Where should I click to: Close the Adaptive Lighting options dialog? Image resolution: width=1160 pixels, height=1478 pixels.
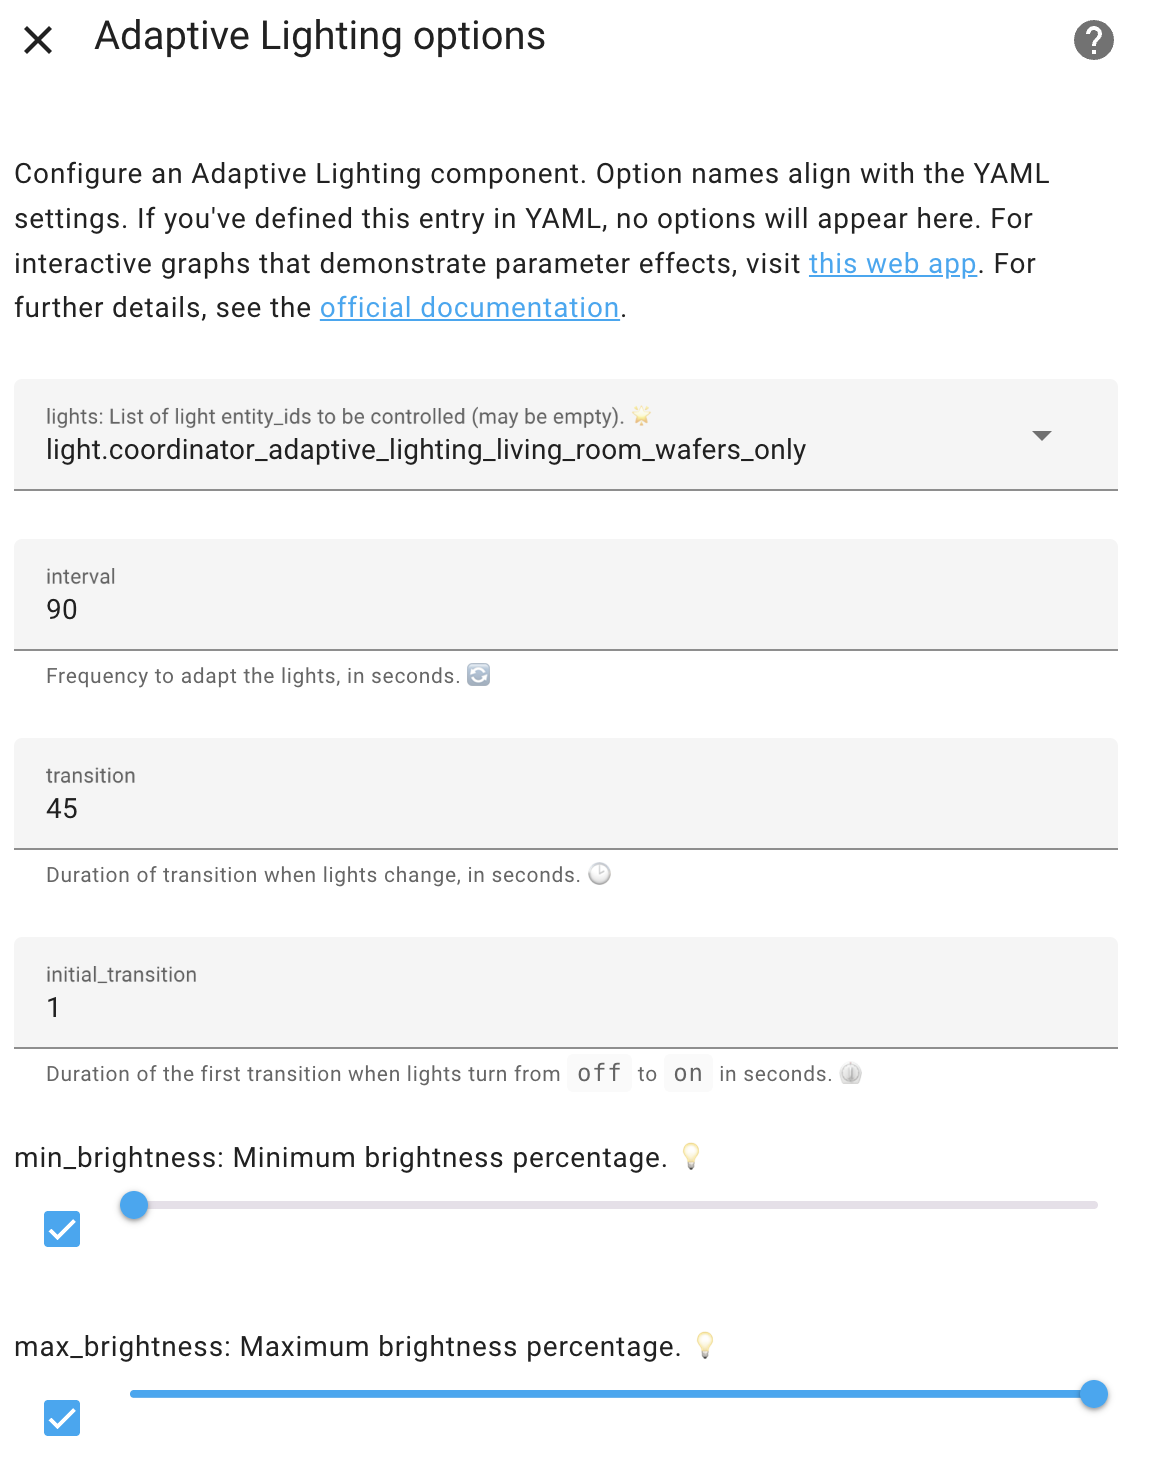[x=38, y=40]
